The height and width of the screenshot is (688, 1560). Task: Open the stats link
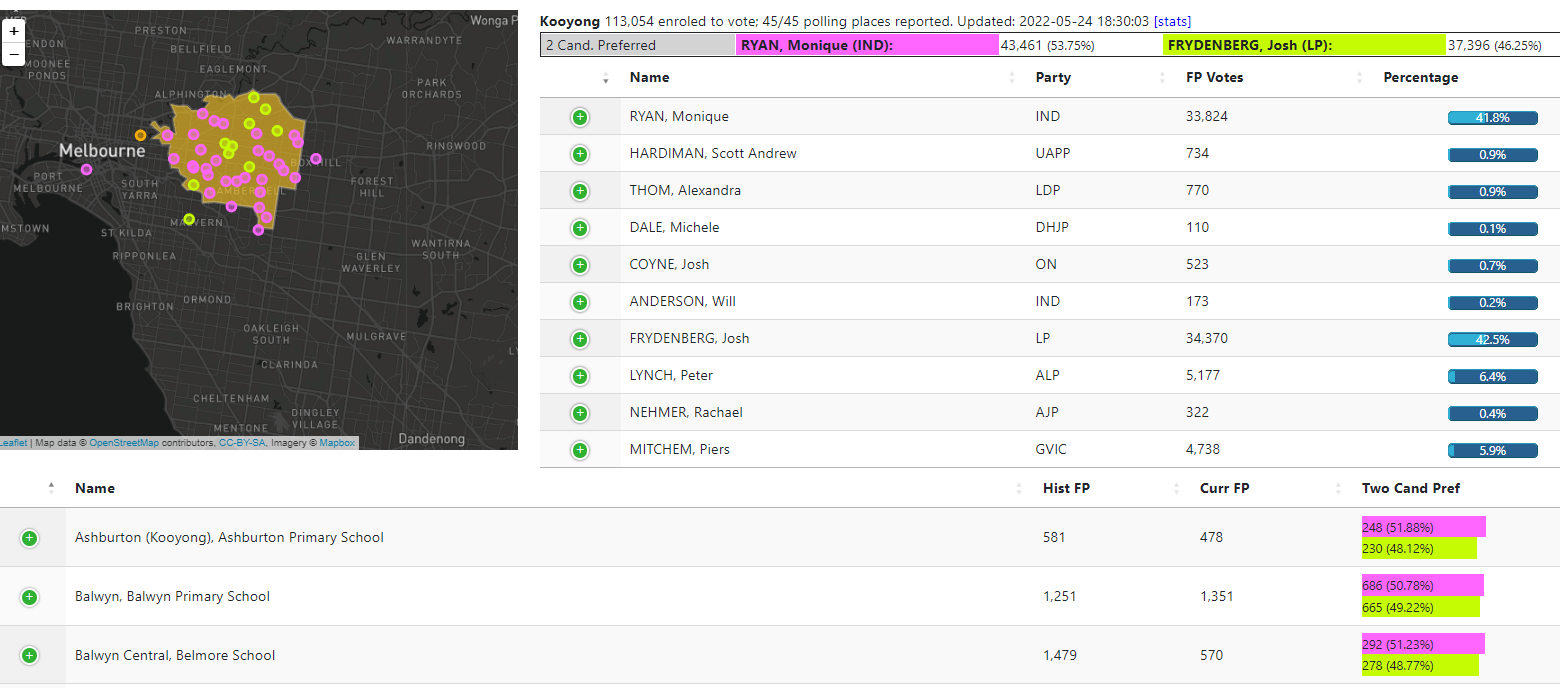click(1172, 21)
